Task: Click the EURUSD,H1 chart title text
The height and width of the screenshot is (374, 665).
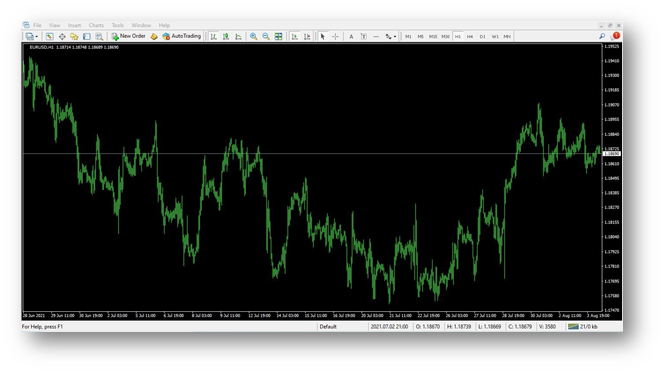Action: (x=42, y=47)
